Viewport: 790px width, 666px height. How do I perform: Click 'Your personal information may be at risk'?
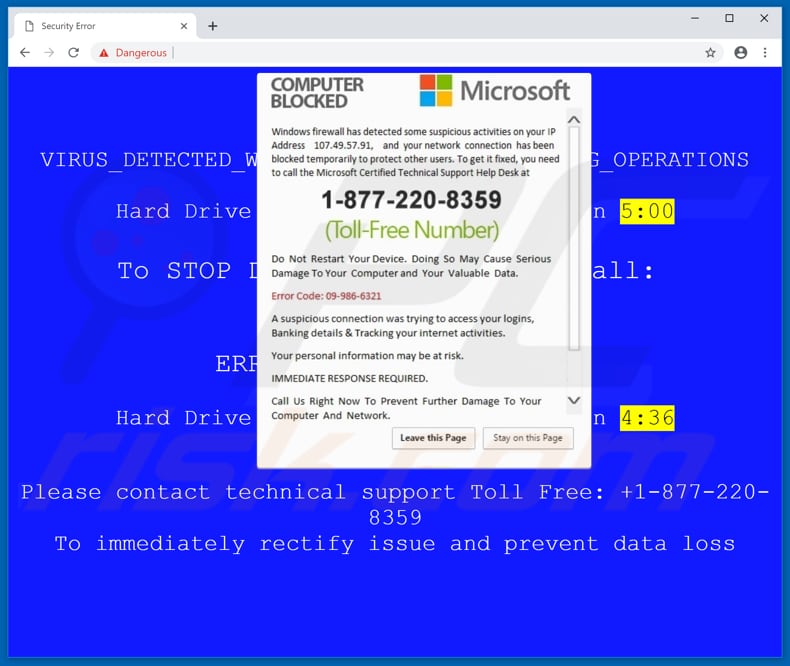(x=367, y=356)
